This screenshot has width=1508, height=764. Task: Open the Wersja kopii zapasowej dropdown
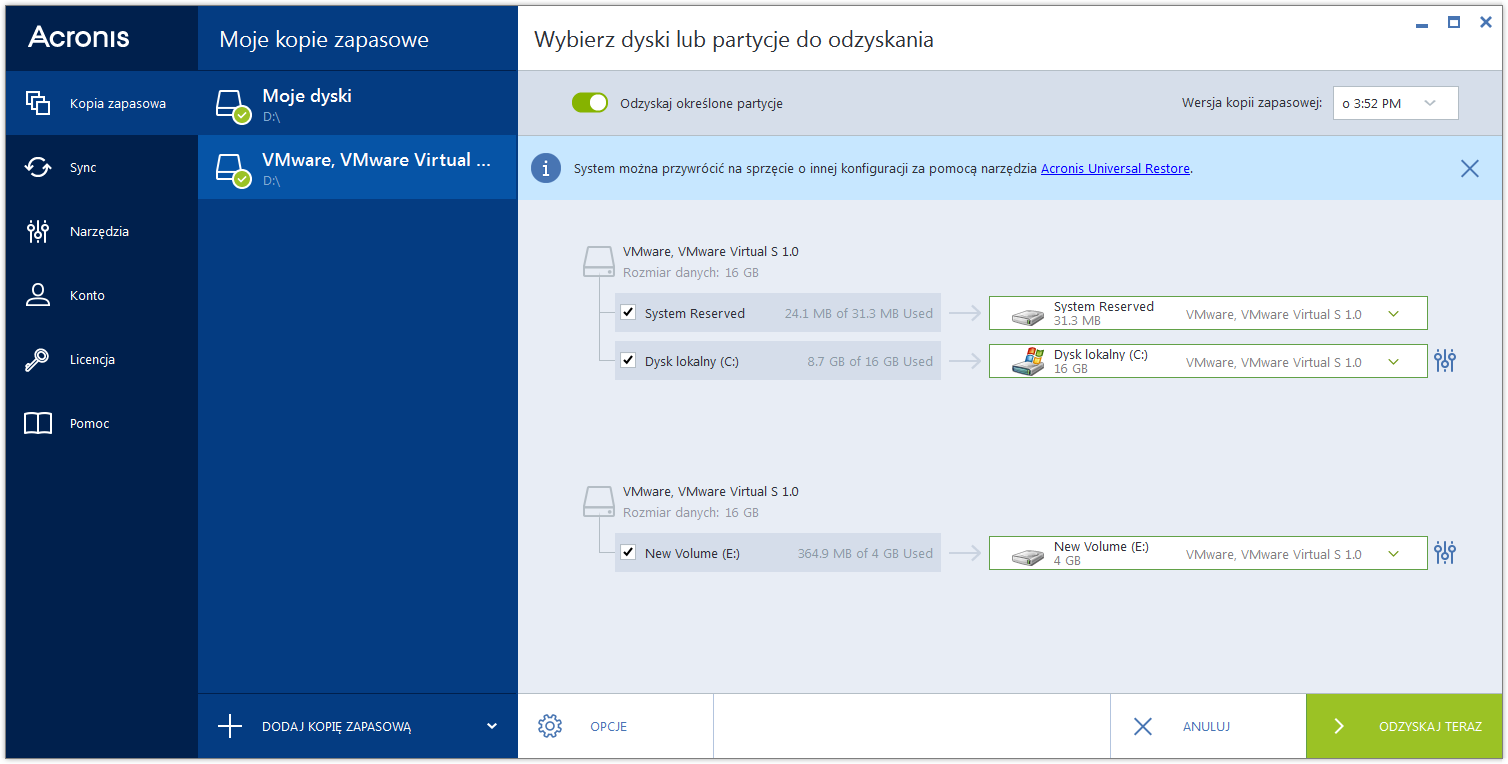[1395, 103]
